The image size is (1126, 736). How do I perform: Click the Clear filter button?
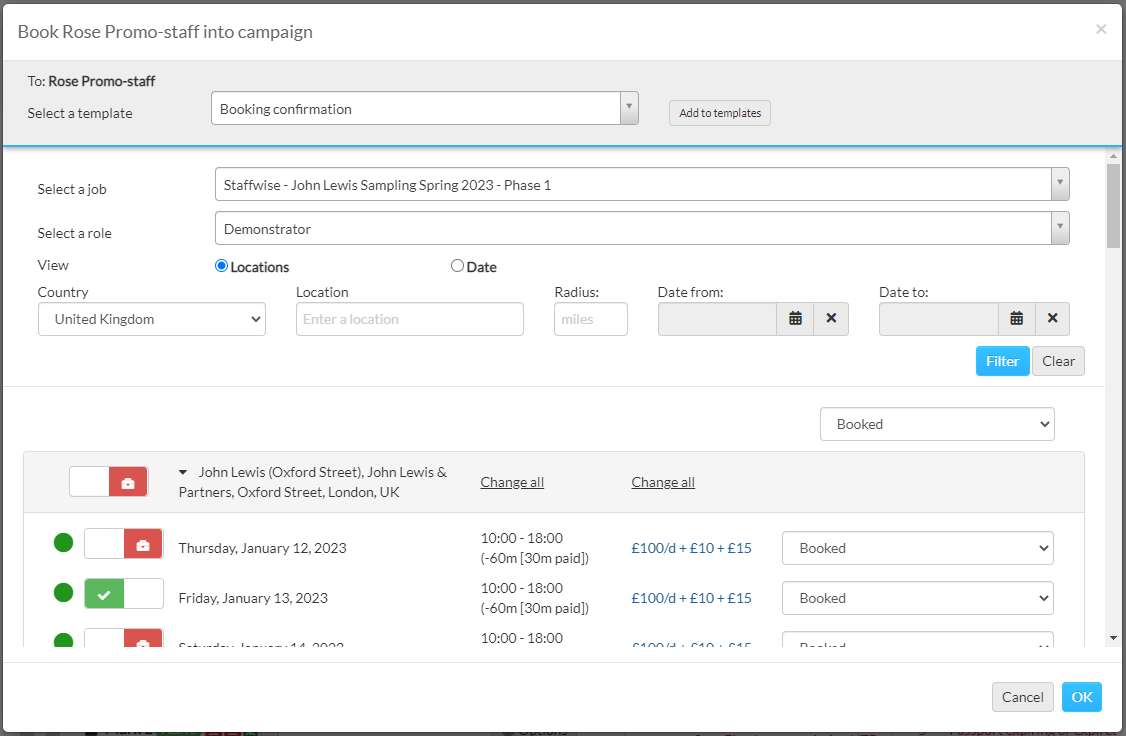click(1058, 361)
